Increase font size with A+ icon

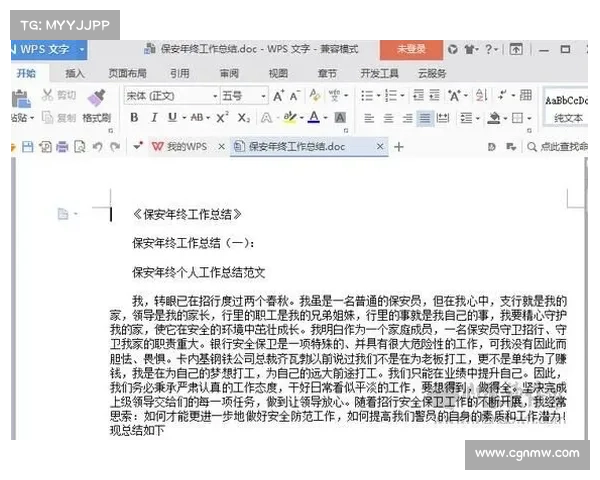tap(279, 96)
